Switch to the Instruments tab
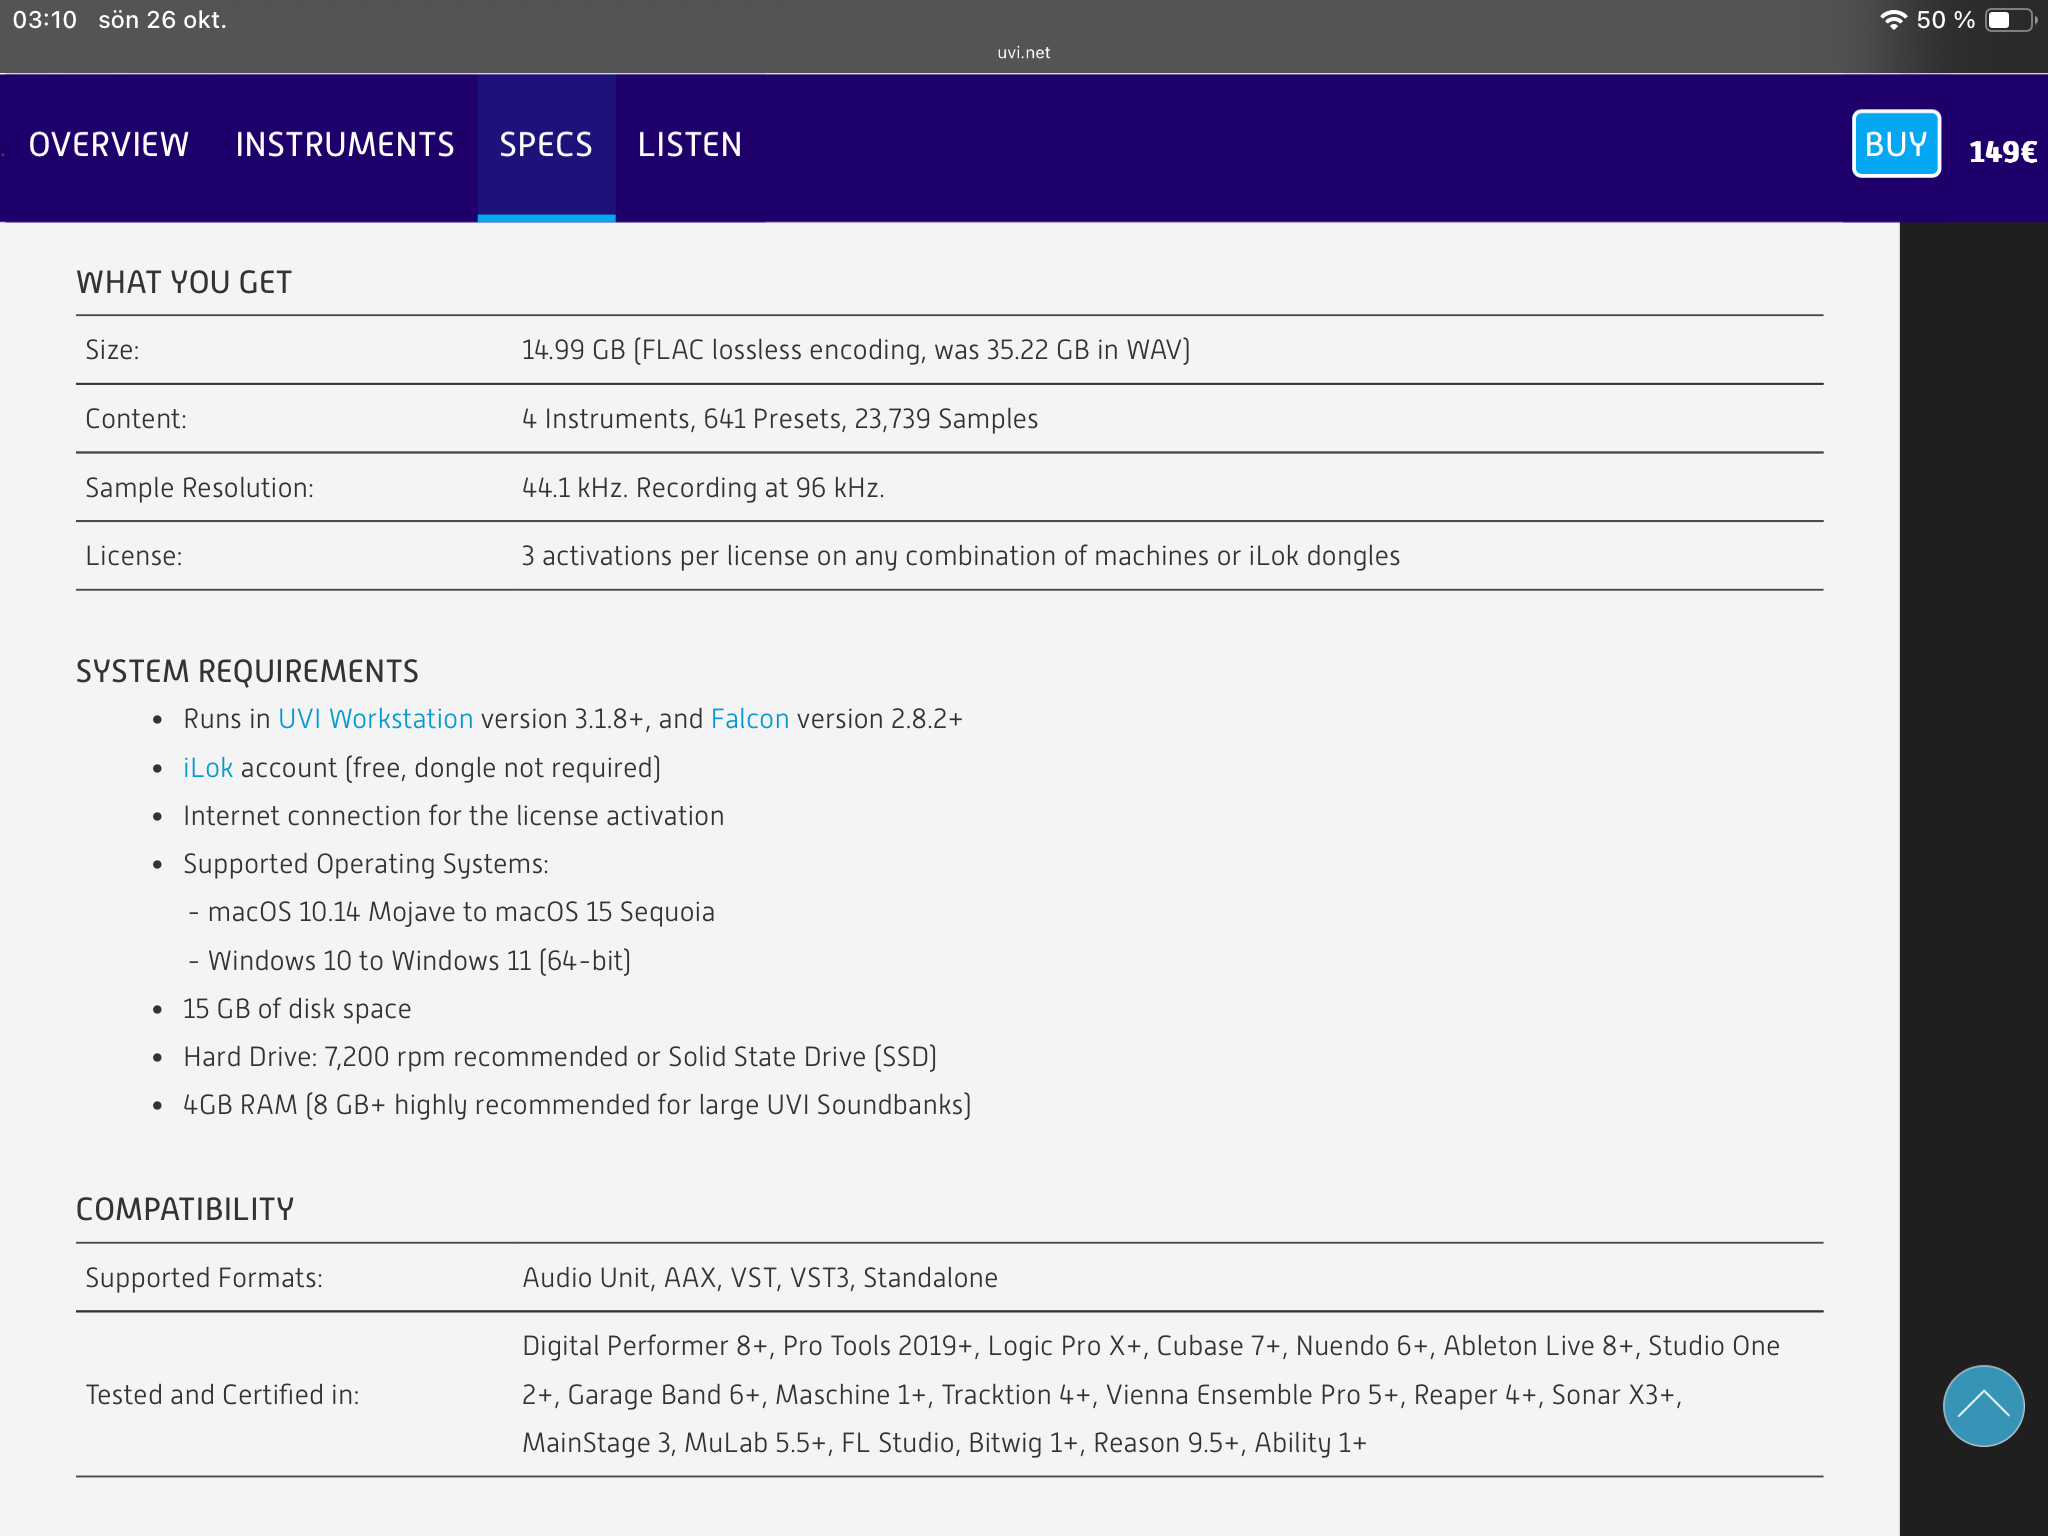This screenshot has height=1536, width=2048. (x=345, y=145)
